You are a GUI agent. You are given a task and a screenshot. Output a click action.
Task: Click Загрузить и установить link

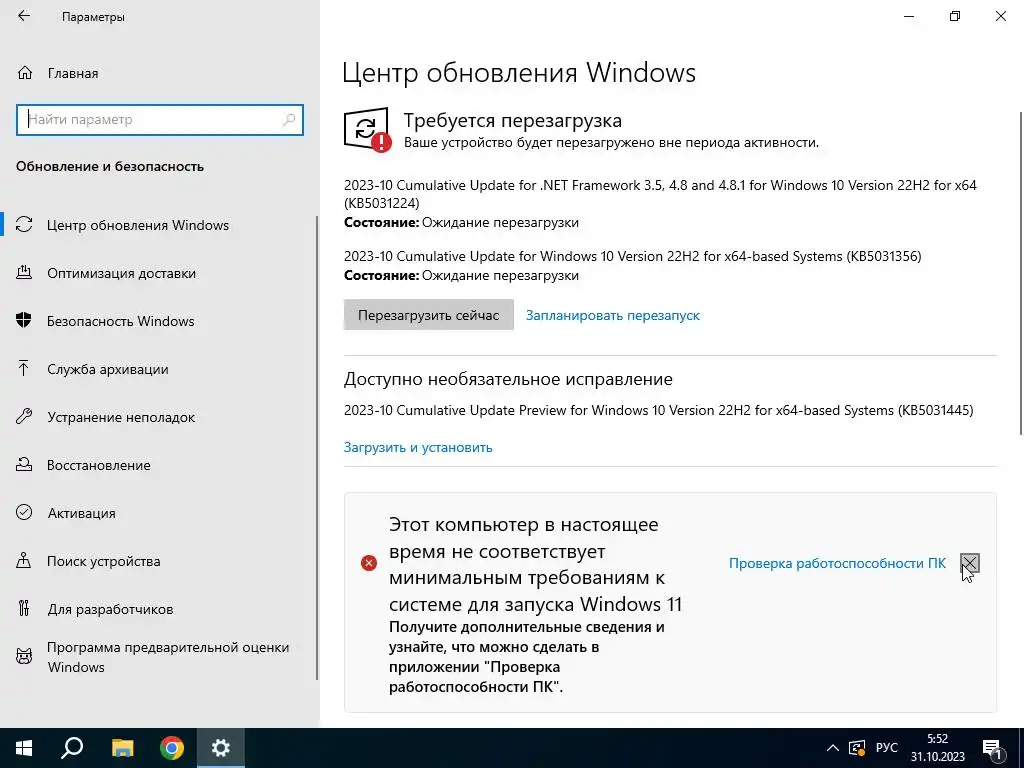pyautogui.click(x=418, y=447)
